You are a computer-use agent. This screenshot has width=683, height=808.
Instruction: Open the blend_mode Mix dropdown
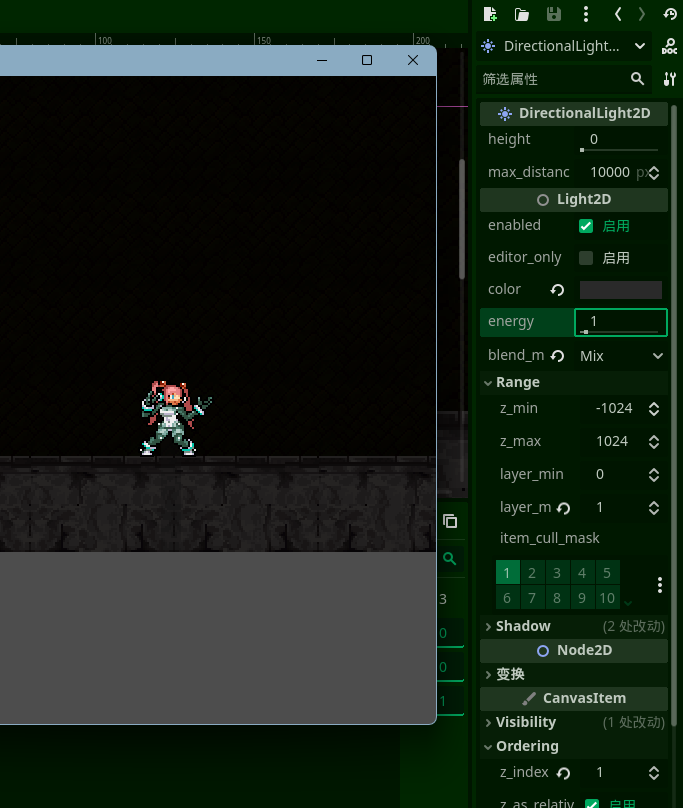[620, 356]
